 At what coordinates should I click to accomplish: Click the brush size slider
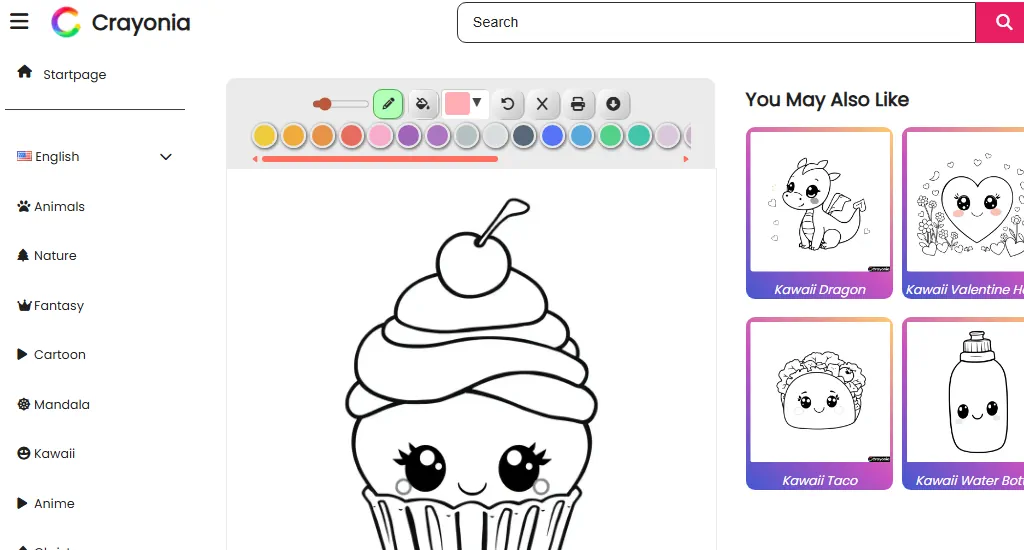[340, 104]
